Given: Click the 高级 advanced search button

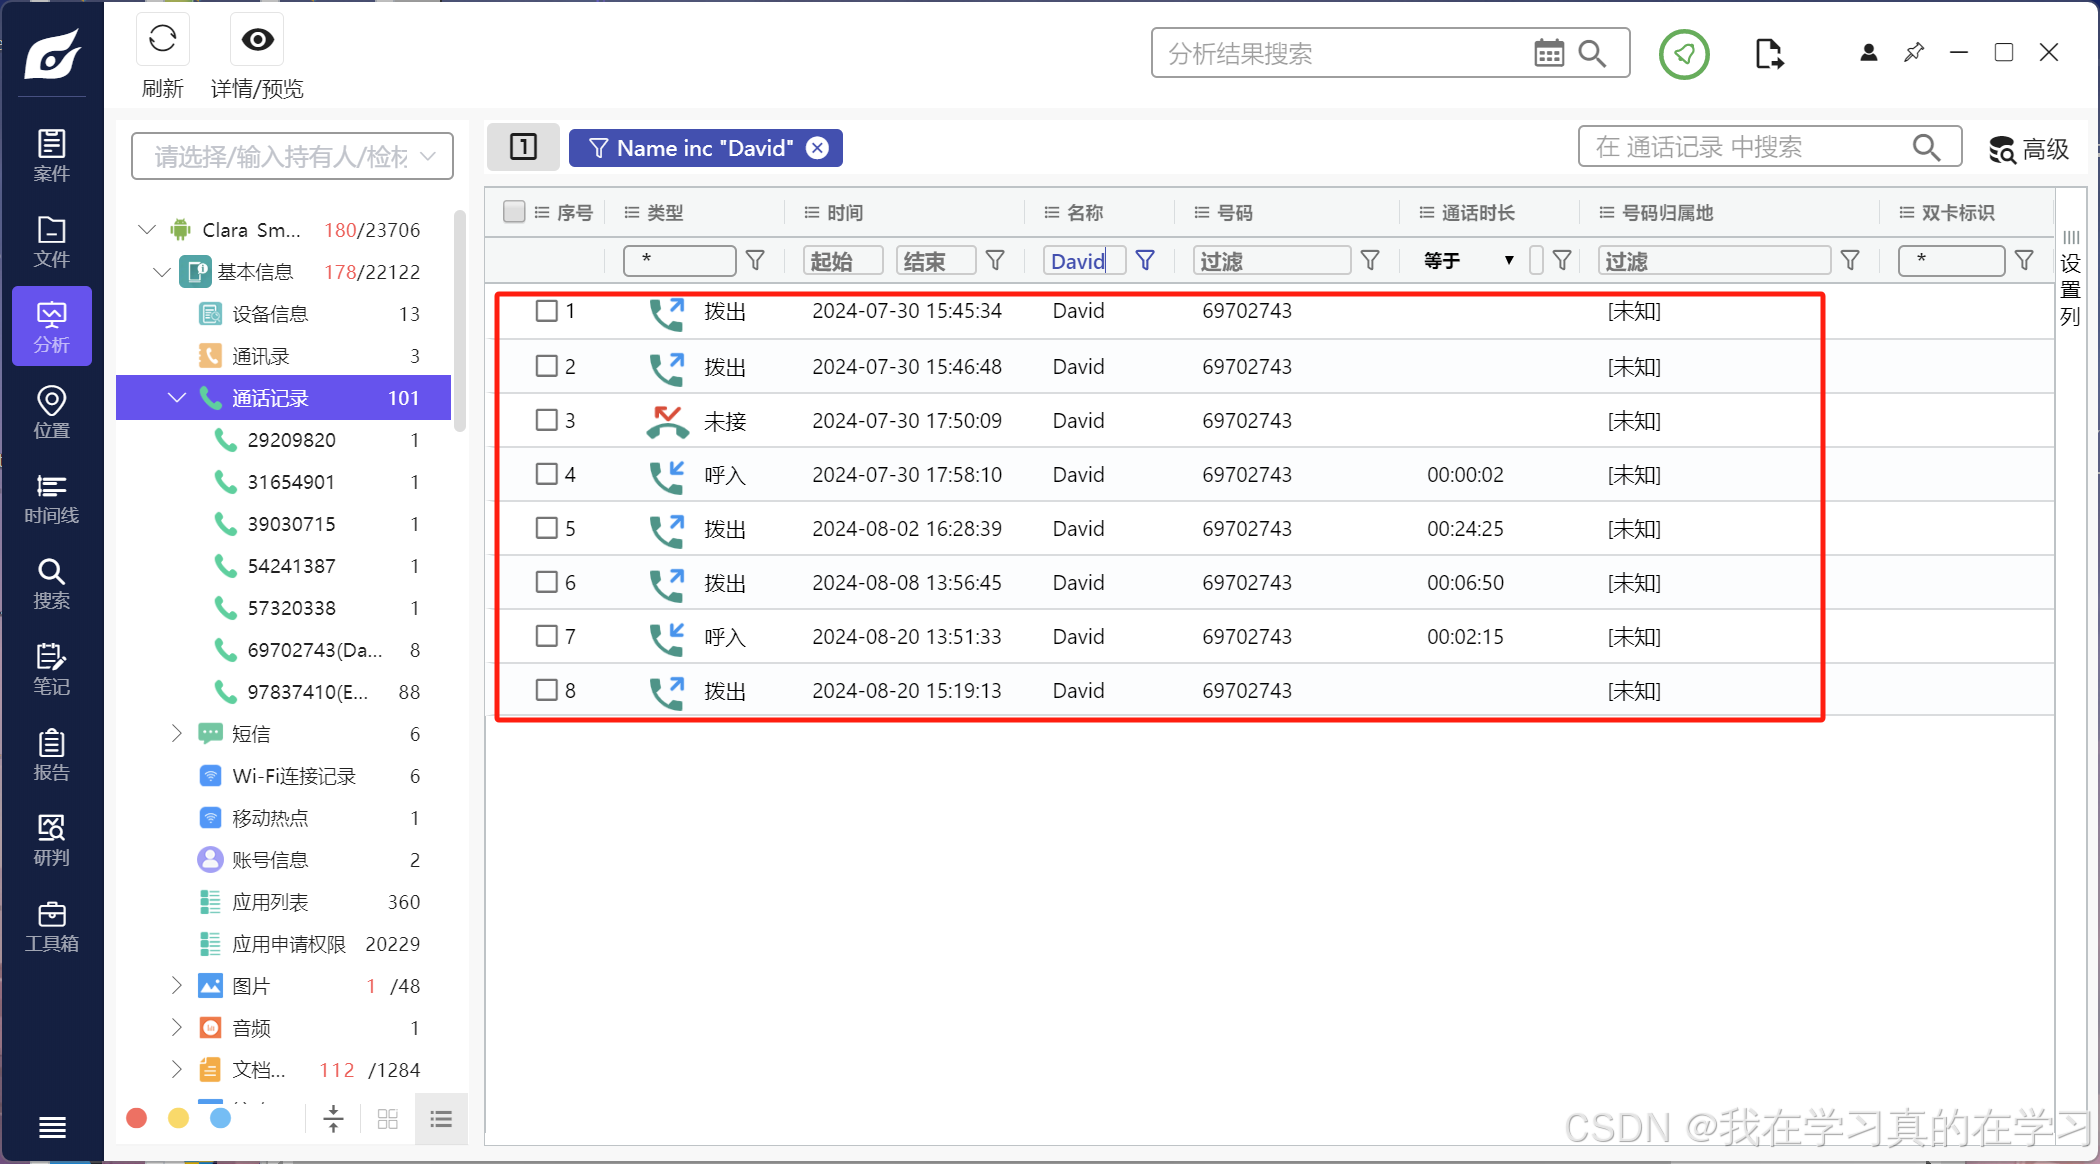Looking at the screenshot, I should click(2028, 149).
